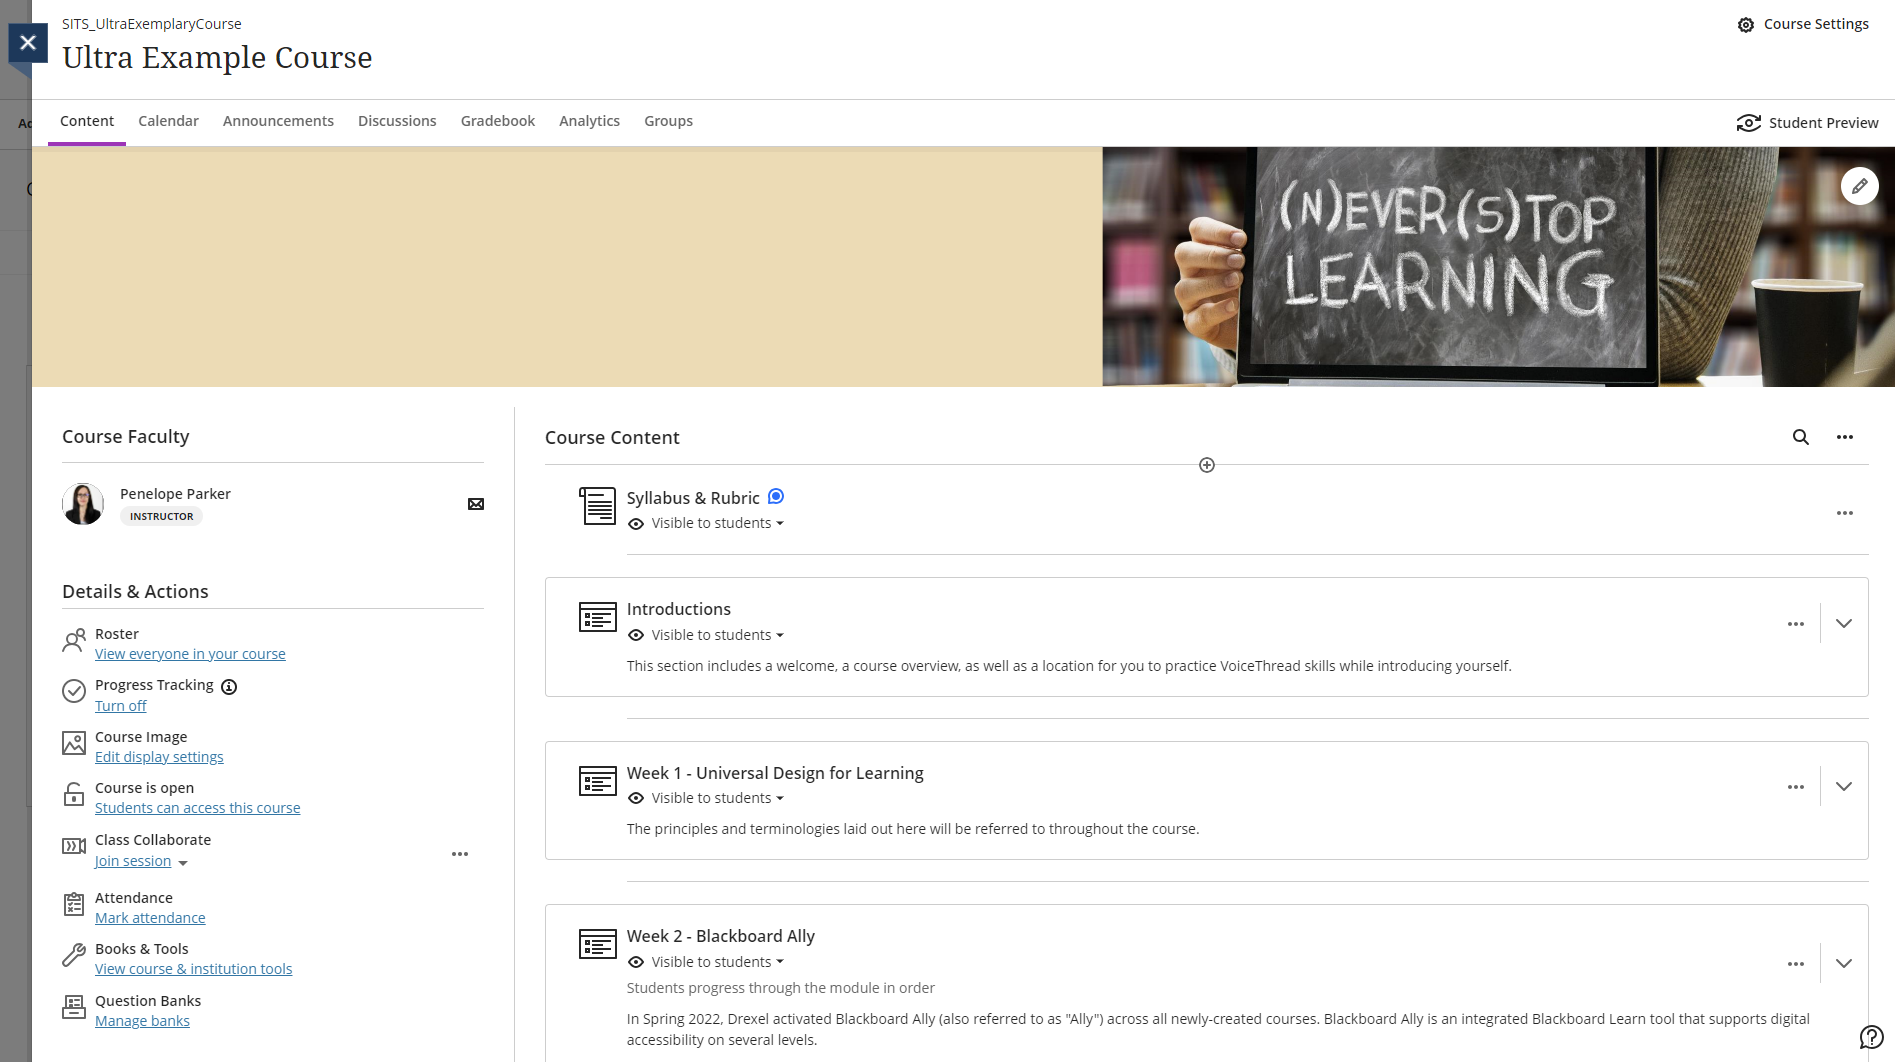Switch to the Calendar tab
This screenshot has width=1895, height=1062.
click(x=168, y=121)
